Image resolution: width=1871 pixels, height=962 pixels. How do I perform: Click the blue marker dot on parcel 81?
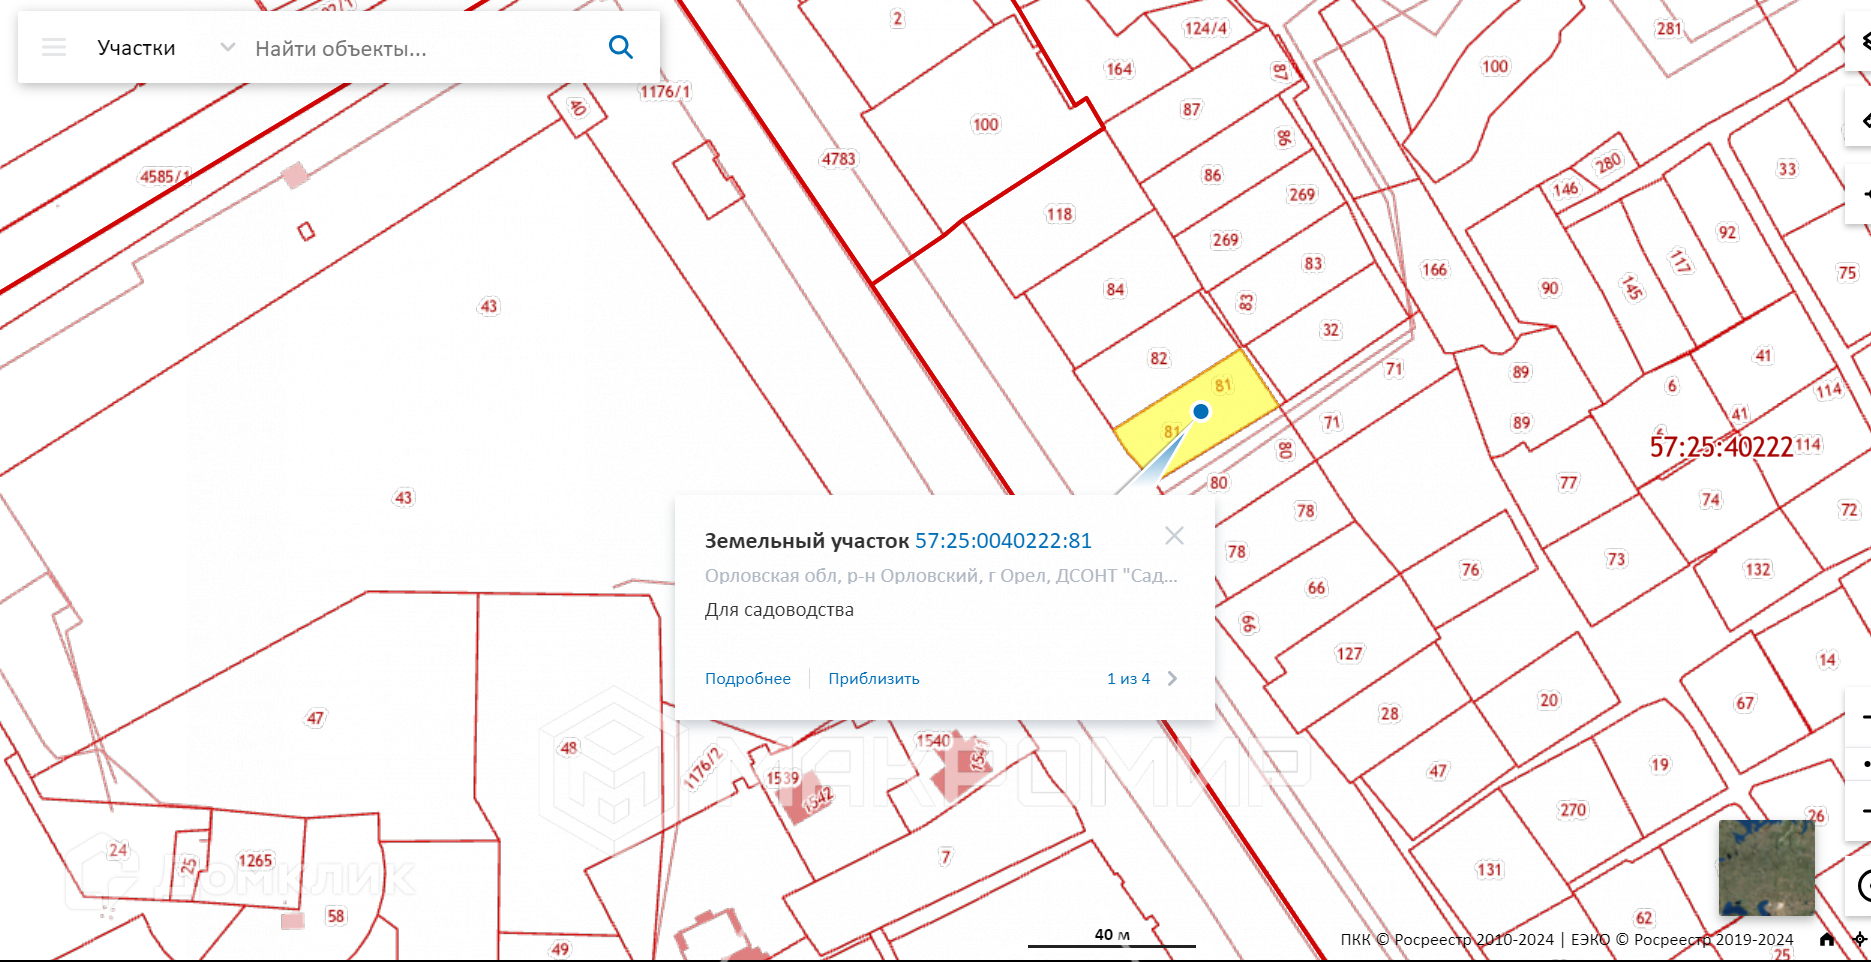(x=1201, y=411)
